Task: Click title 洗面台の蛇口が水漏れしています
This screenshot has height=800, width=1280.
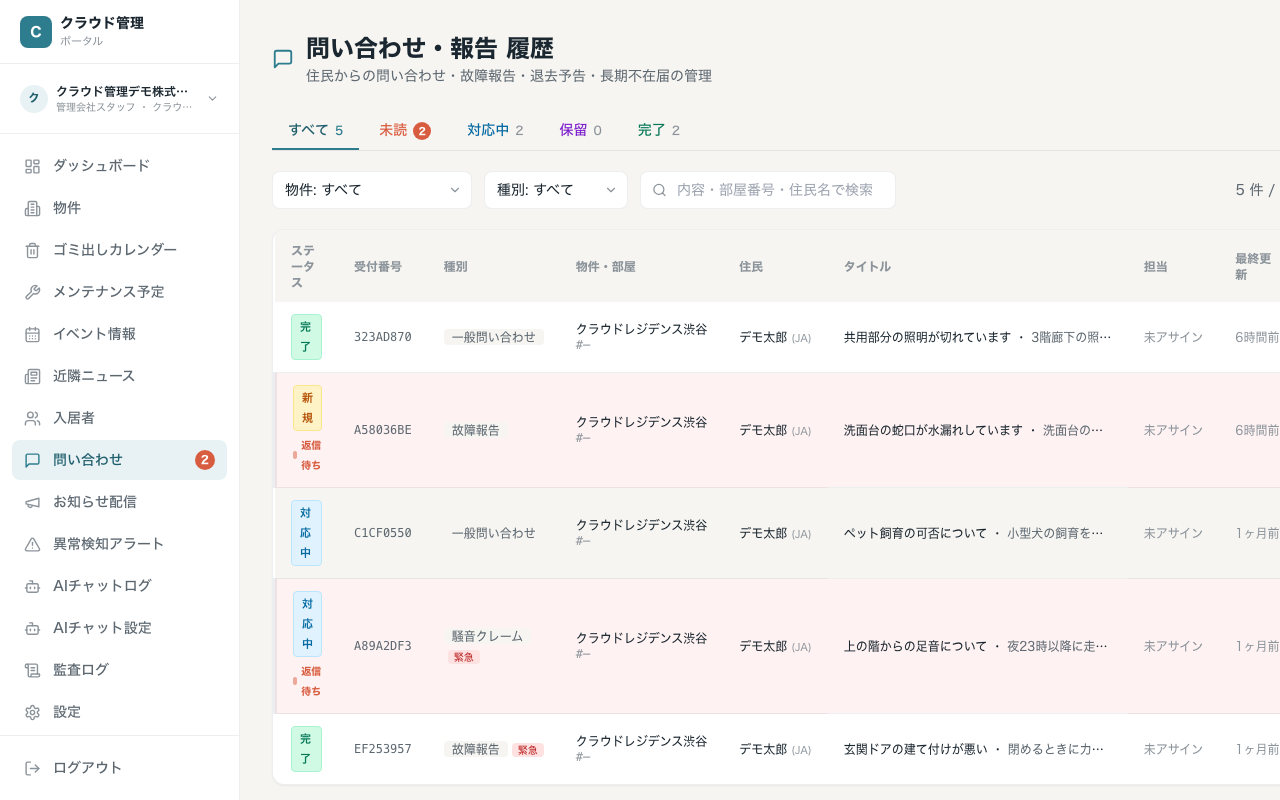Action: pos(934,430)
